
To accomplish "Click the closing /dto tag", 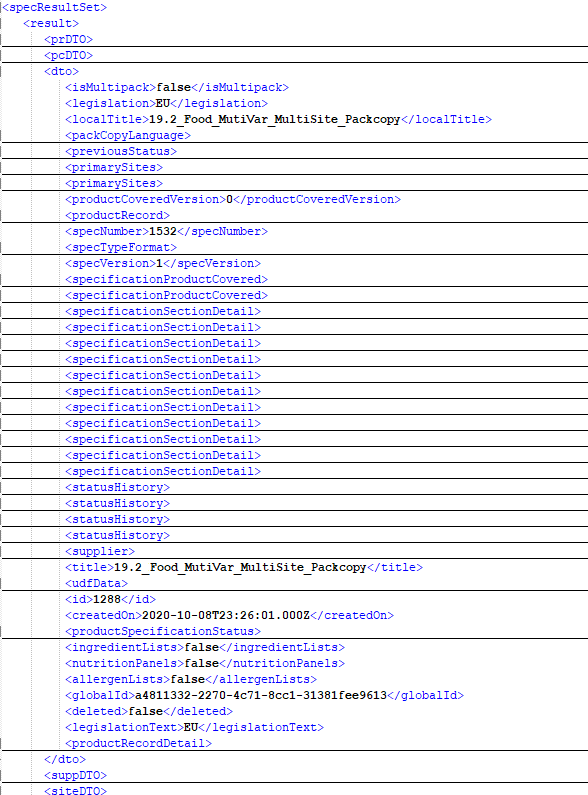I will click(65, 760).
